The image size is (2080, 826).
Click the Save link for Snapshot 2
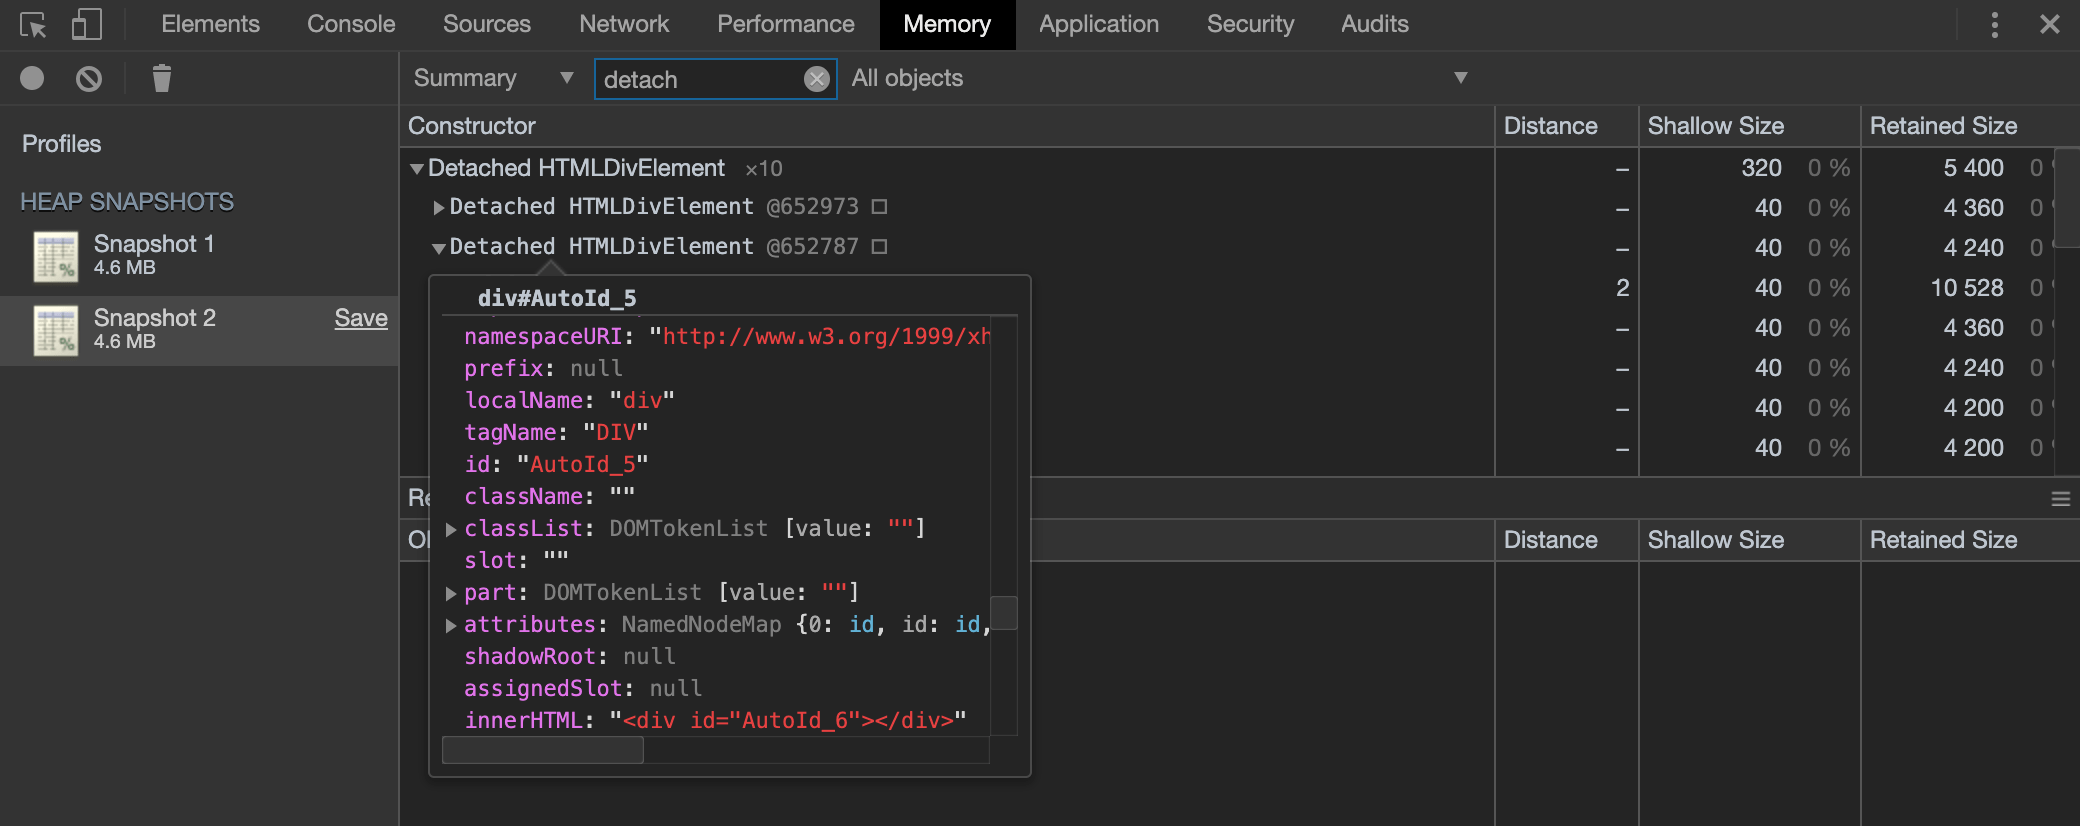pos(361,318)
